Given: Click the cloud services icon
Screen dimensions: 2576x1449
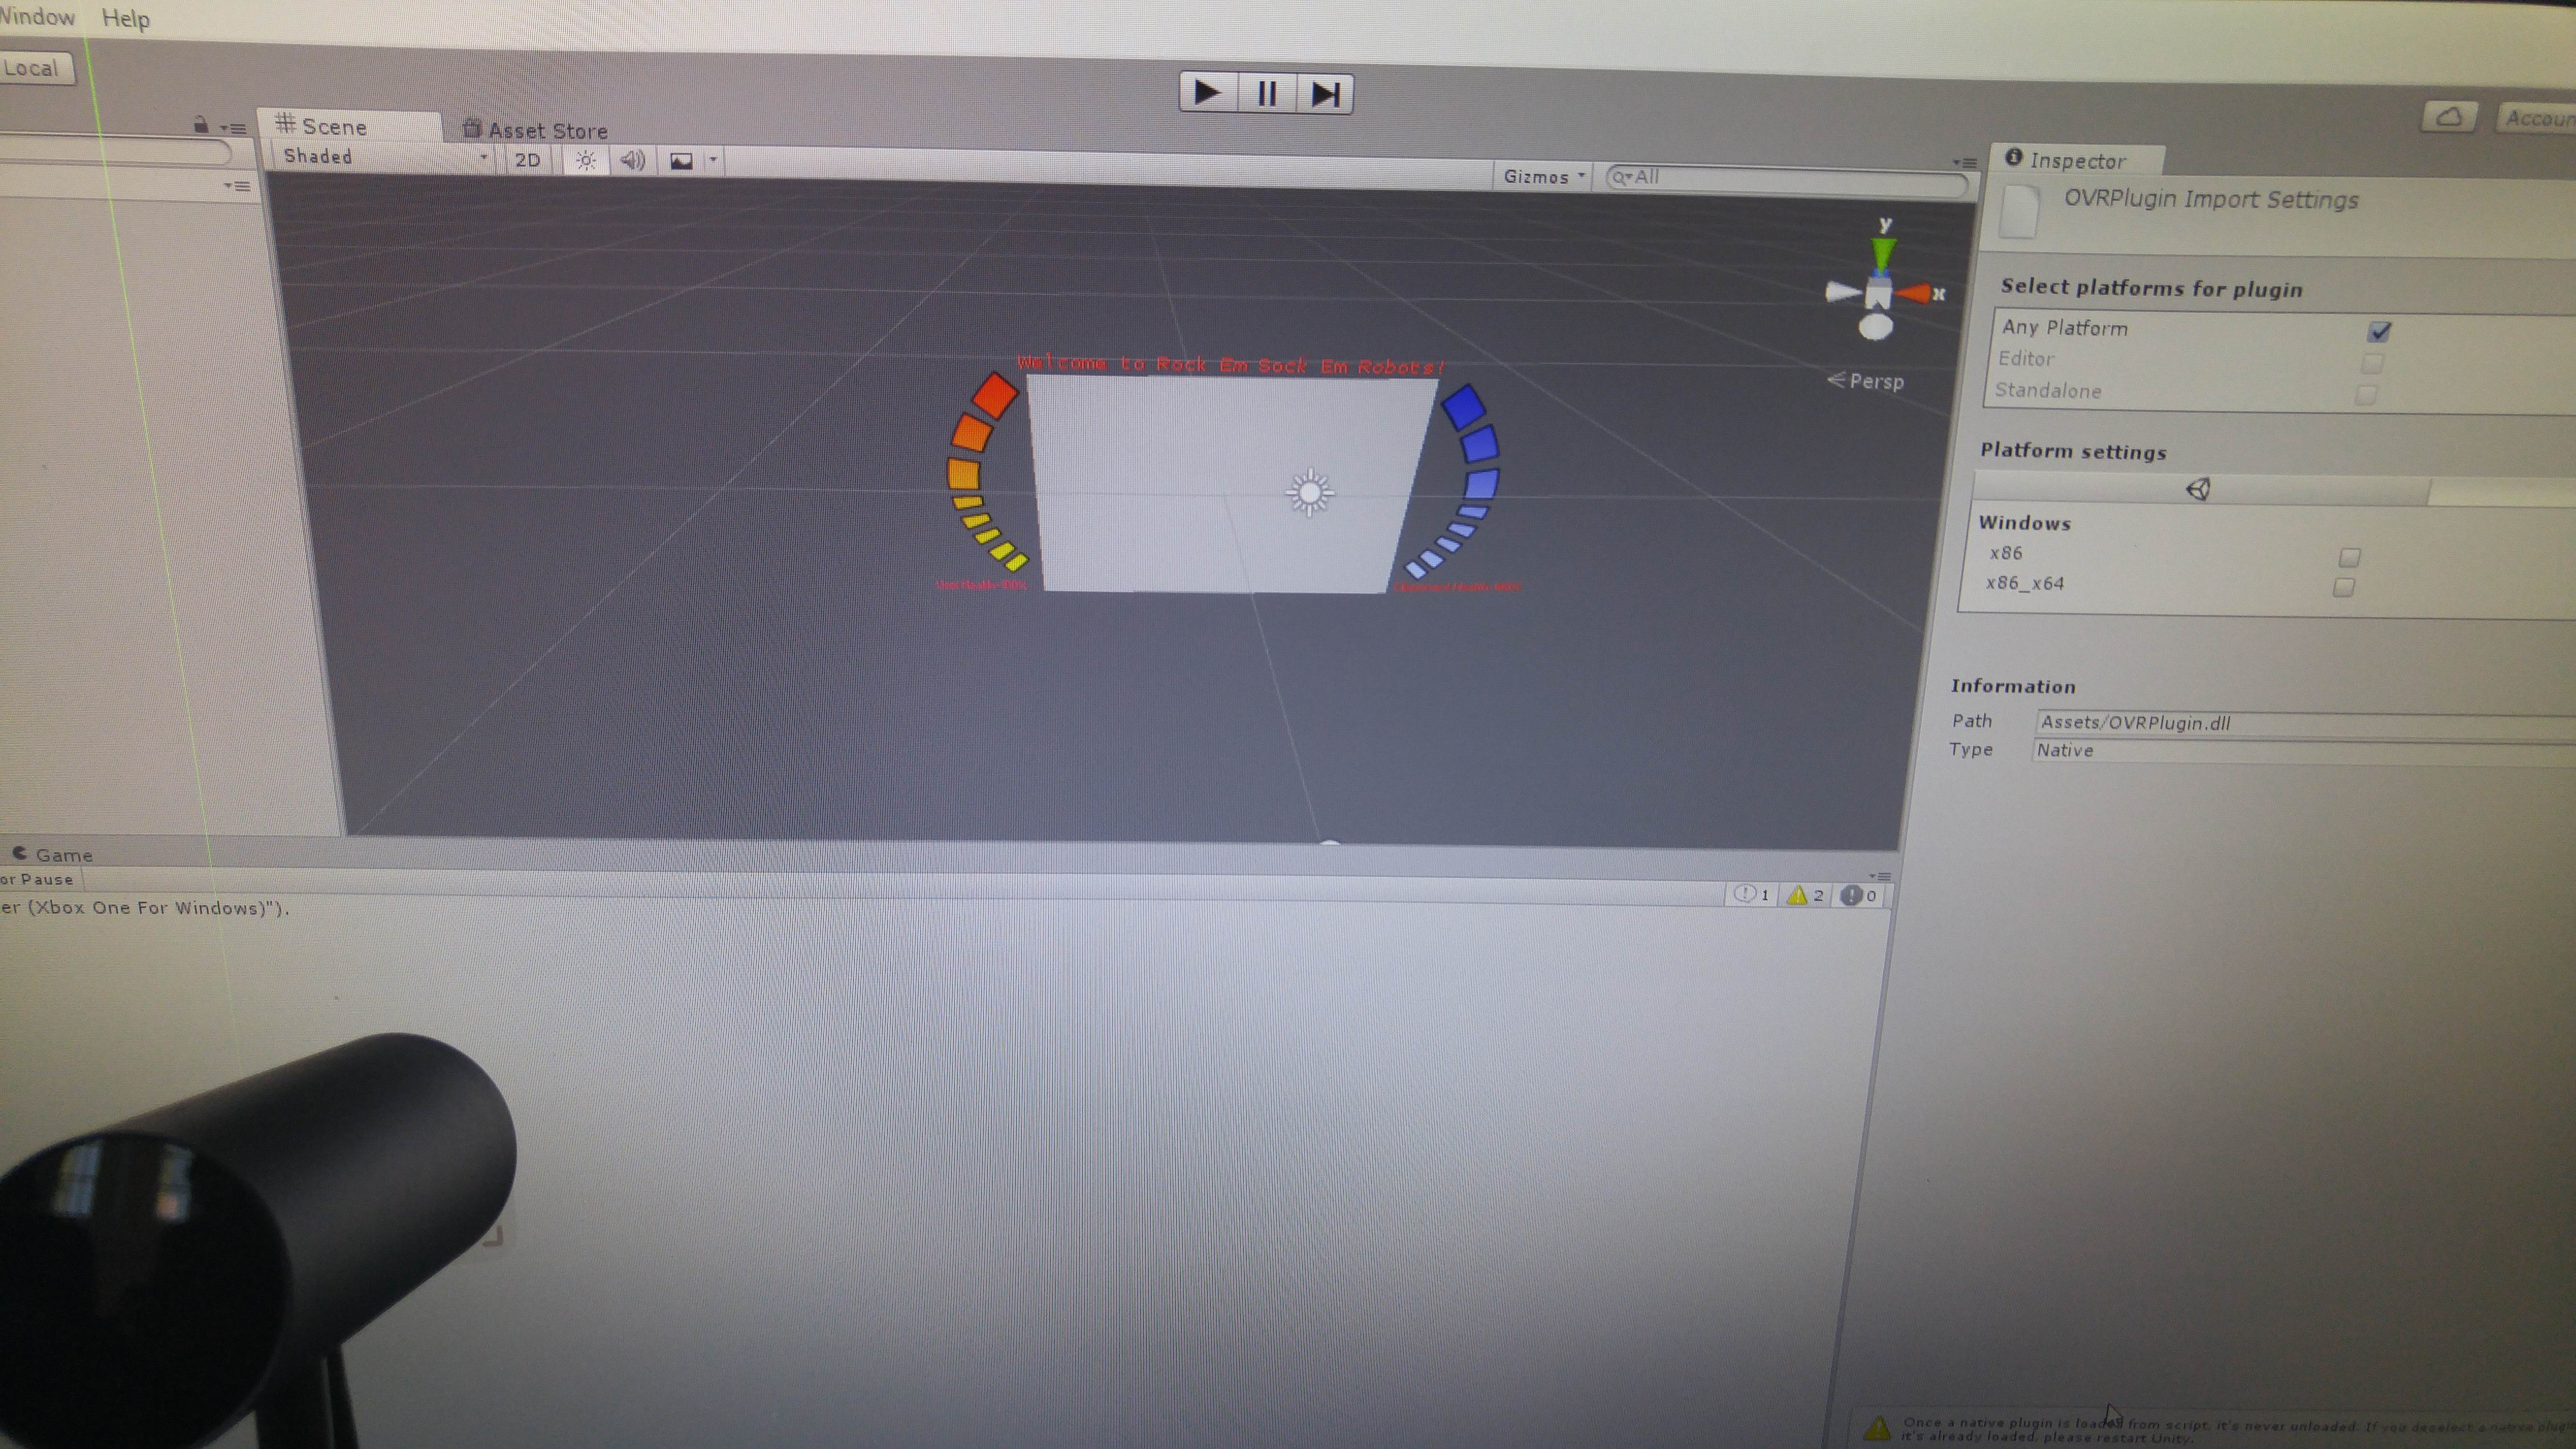Looking at the screenshot, I should pyautogui.click(x=2448, y=117).
